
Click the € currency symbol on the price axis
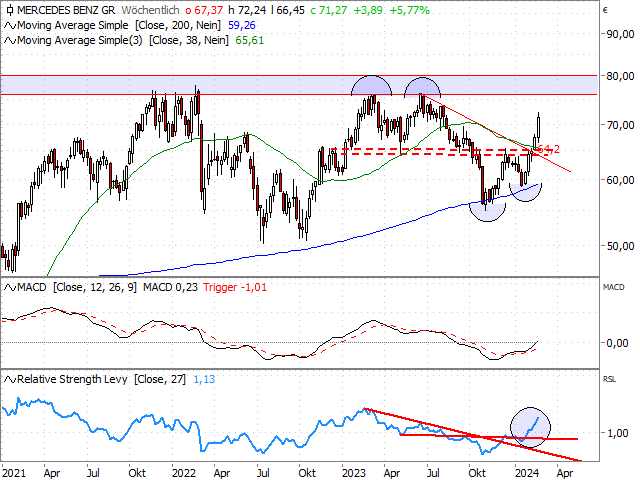pos(605,10)
